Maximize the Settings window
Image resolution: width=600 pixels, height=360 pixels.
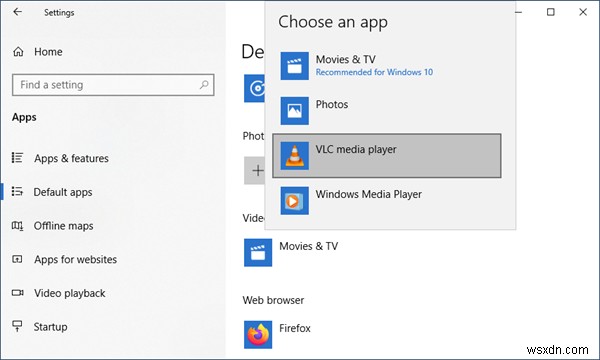click(551, 12)
